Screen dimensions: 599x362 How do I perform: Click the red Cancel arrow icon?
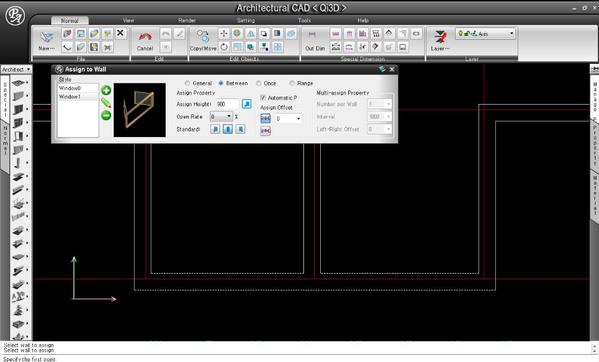(x=145, y=37)
